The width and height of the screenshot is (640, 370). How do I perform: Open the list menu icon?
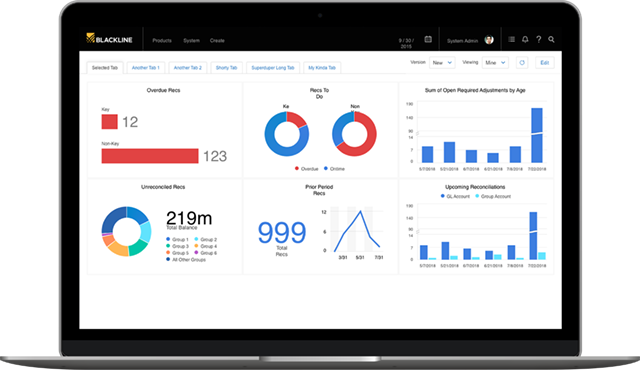511,39
